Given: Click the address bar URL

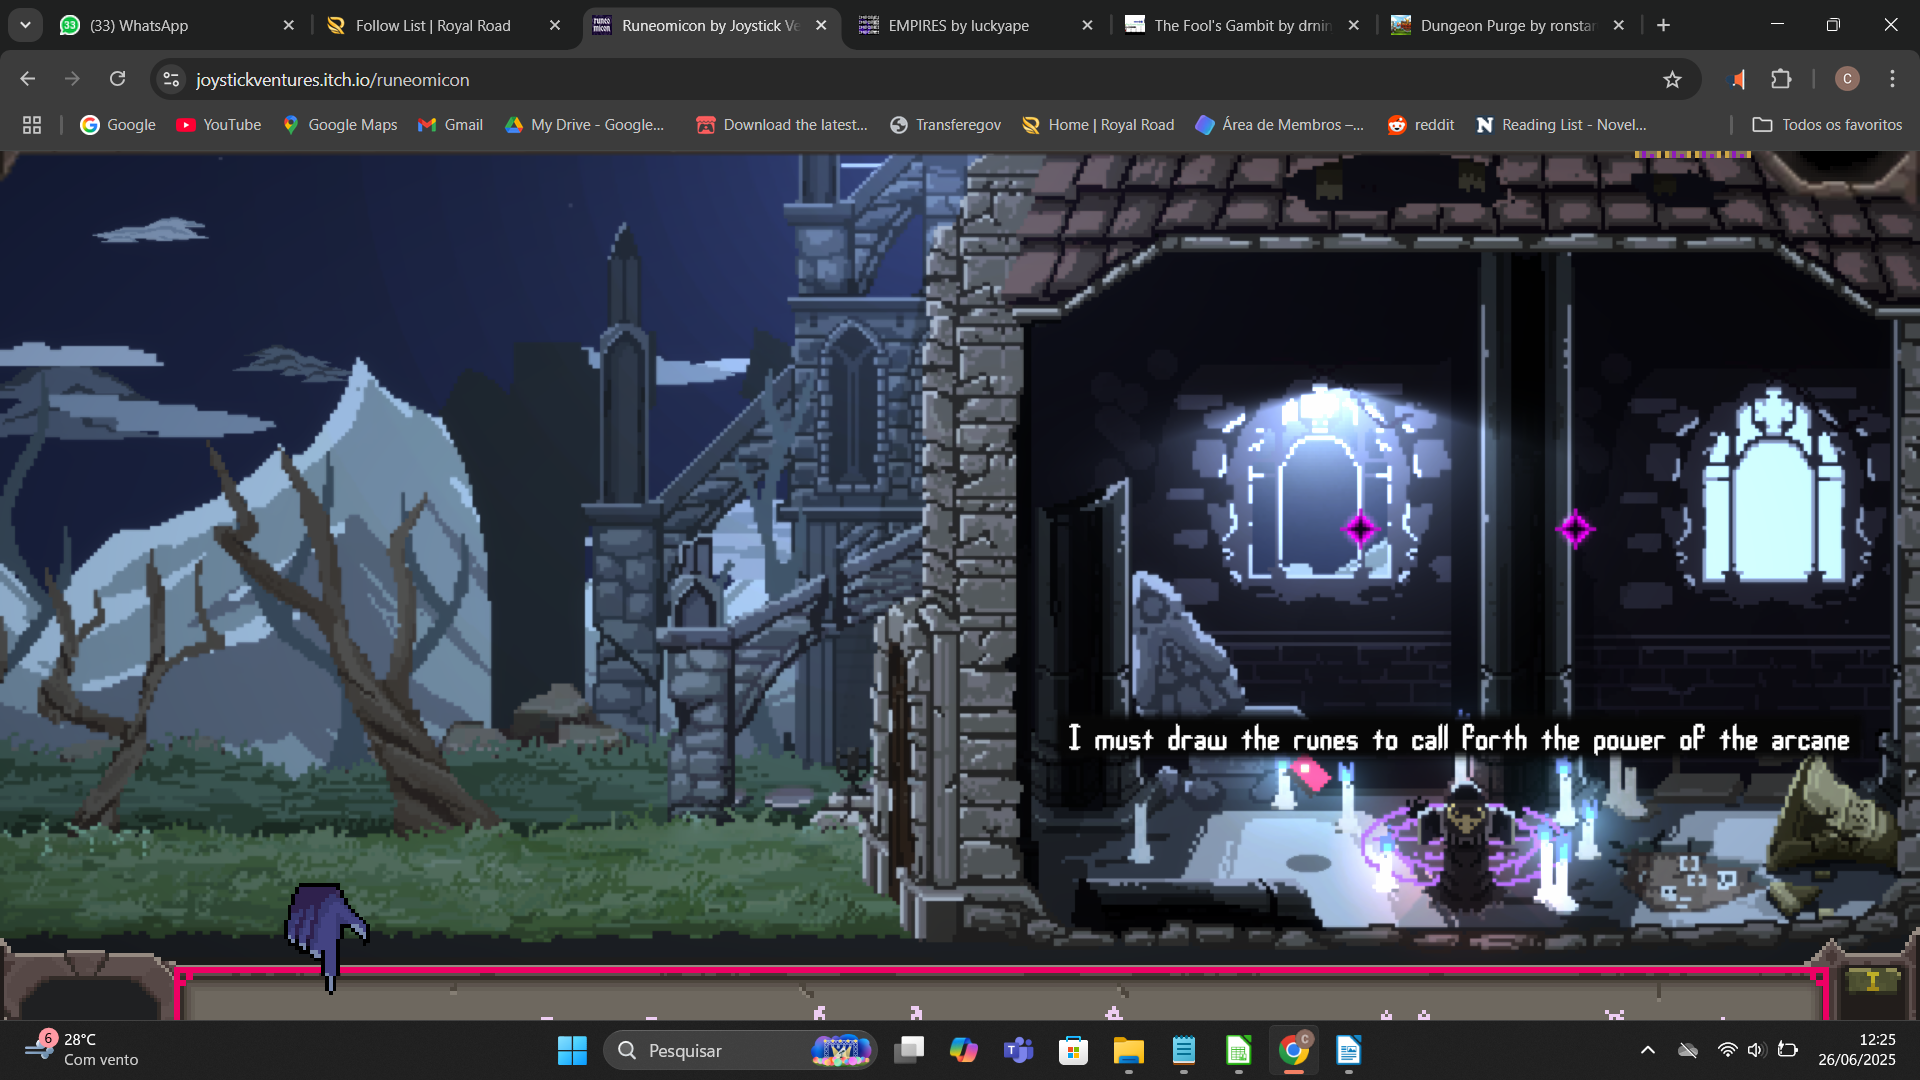Looking at the screenshot, I should pyautogui.click(x=333, y=80).
